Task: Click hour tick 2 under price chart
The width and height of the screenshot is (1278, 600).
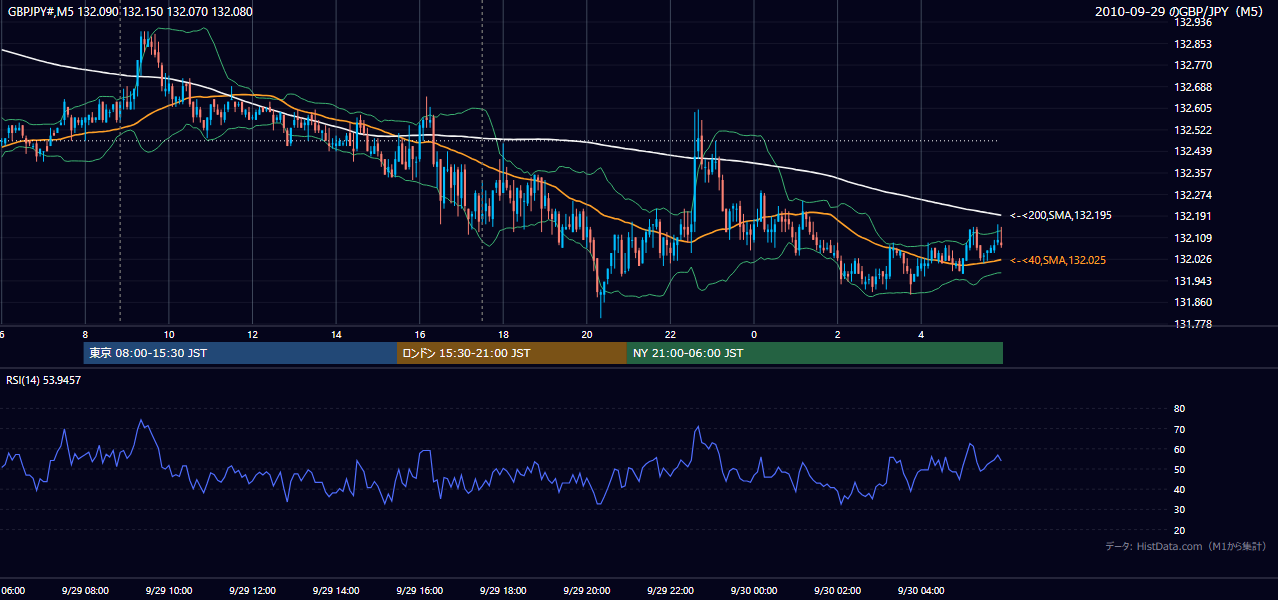Action: pos(838,334)
